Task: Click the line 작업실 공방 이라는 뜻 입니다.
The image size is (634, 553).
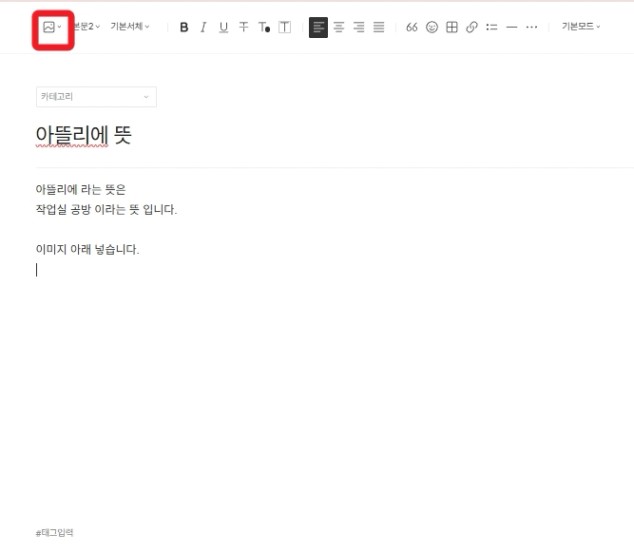Action: 106,209
